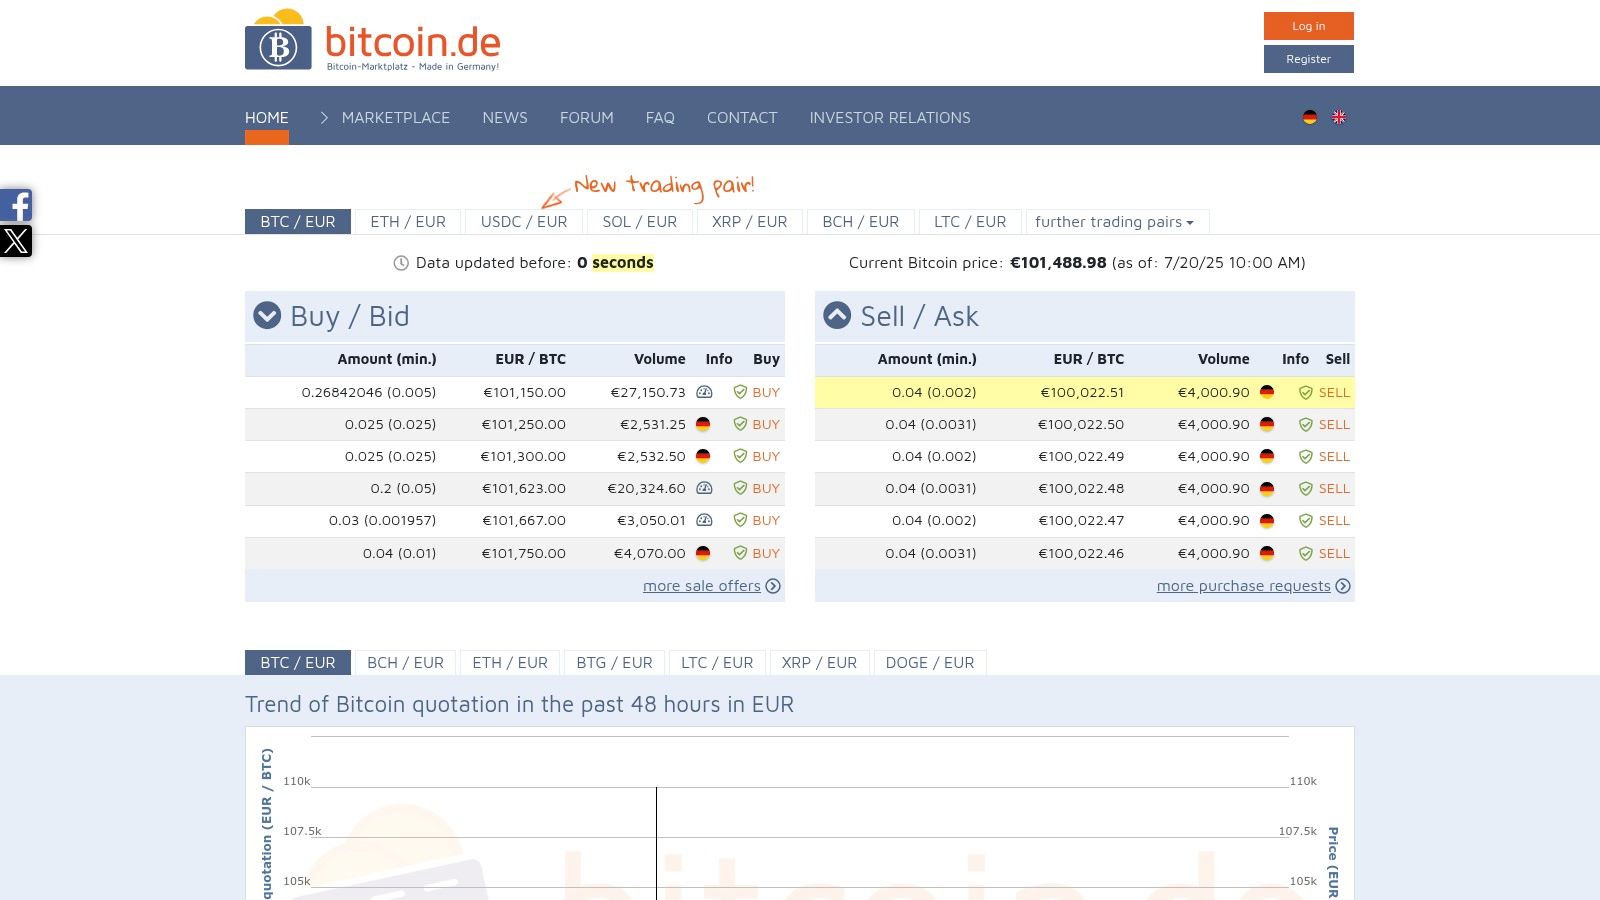Open the FAQ menu item
Viewport: 1600px width, 900px height.
click(x=660, y=117)
